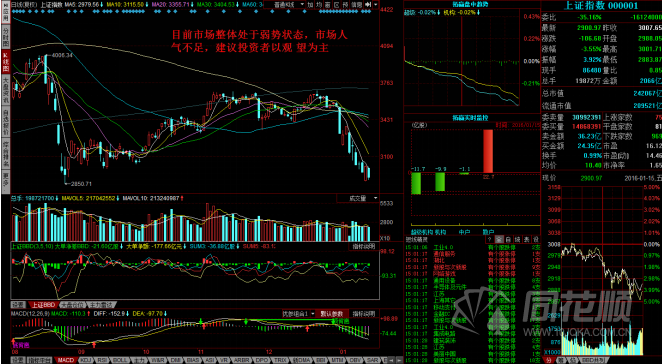Toggle the 全 filter in ticker list
The image size is (662, 364).
point(499,239)
